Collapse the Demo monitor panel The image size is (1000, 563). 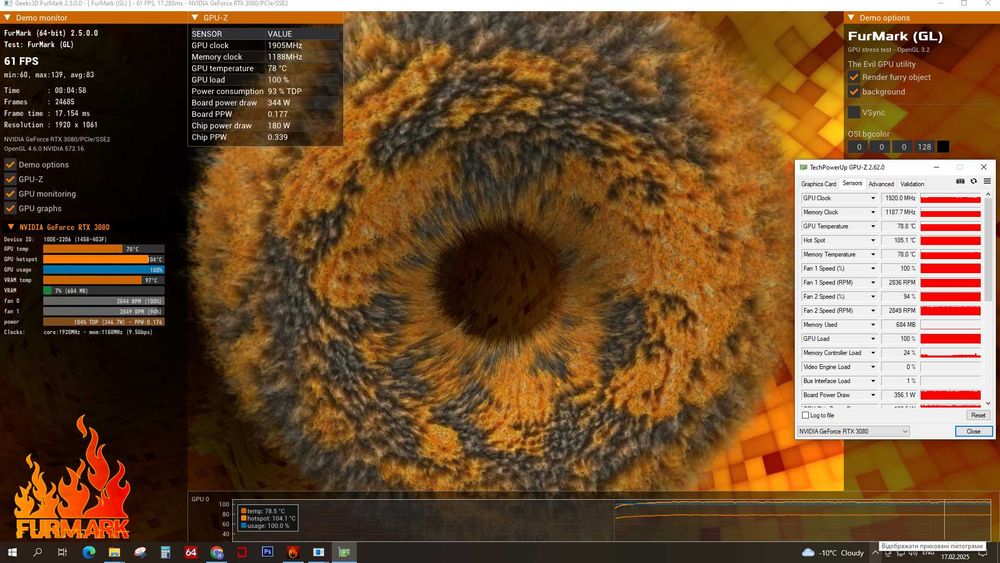(7, 18)
